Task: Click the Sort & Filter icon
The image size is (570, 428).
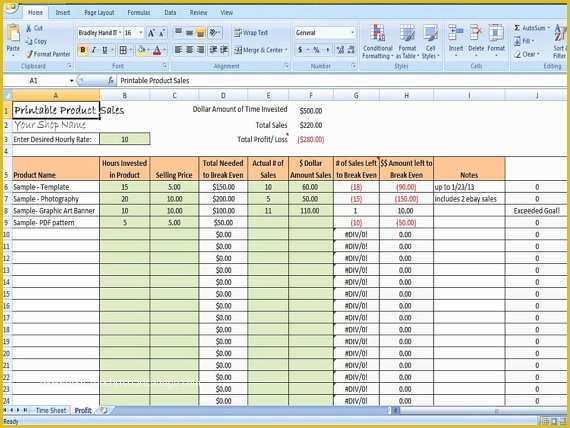Action: coord(560,33)
